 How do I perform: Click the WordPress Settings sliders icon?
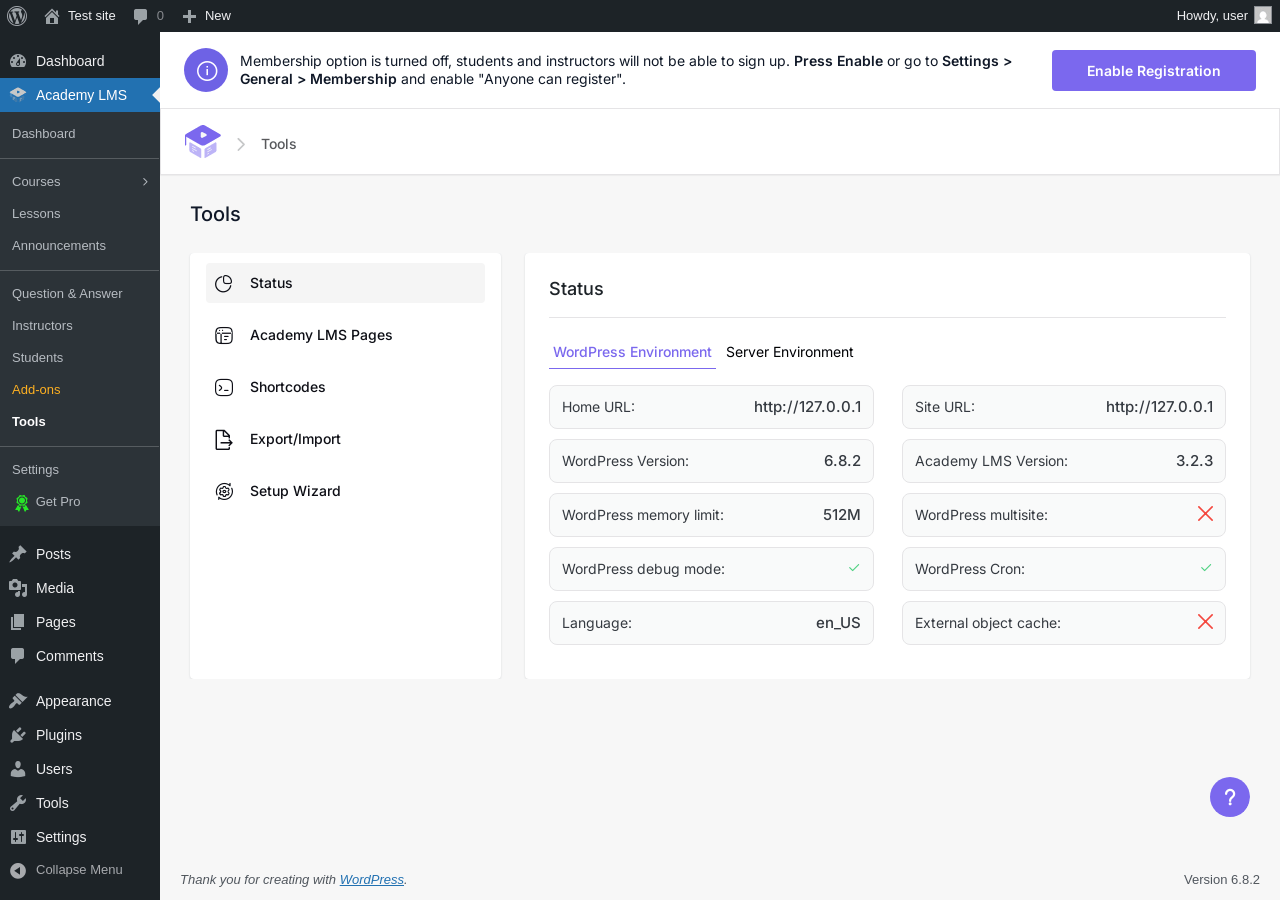tap(18, 837)
